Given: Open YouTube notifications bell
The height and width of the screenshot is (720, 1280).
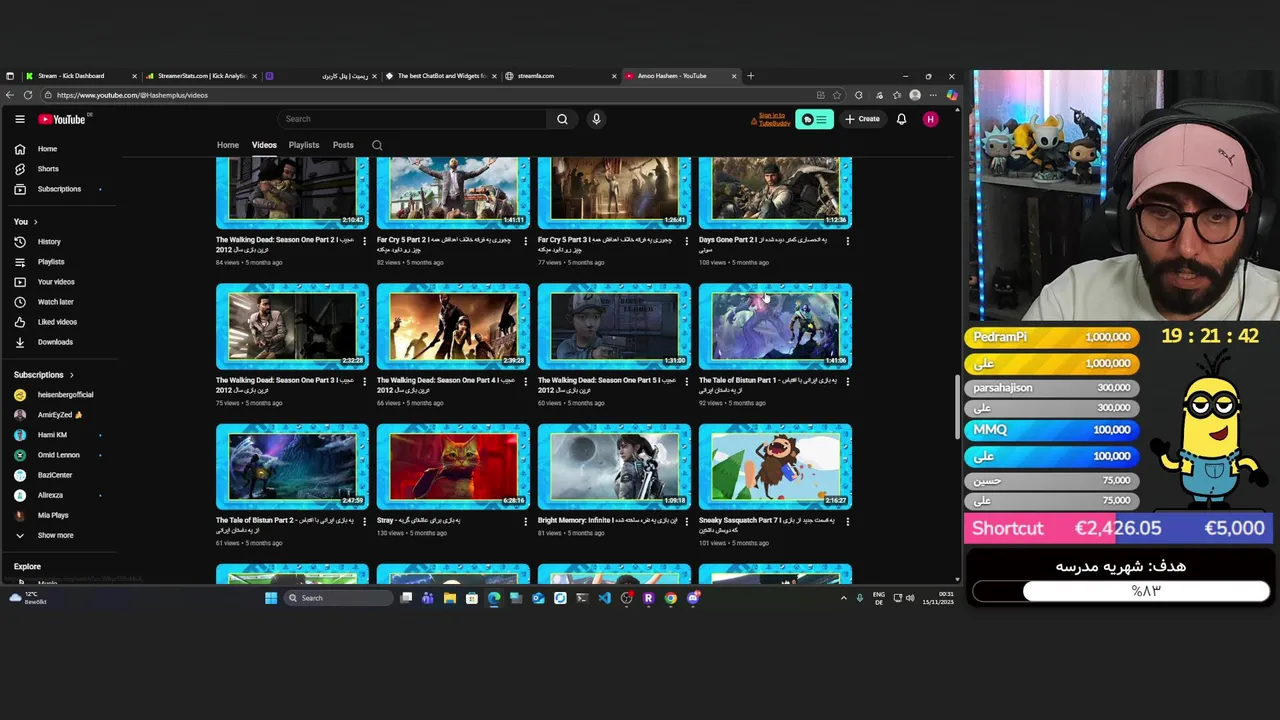Looking at the screenshot, I should (901, 119).
